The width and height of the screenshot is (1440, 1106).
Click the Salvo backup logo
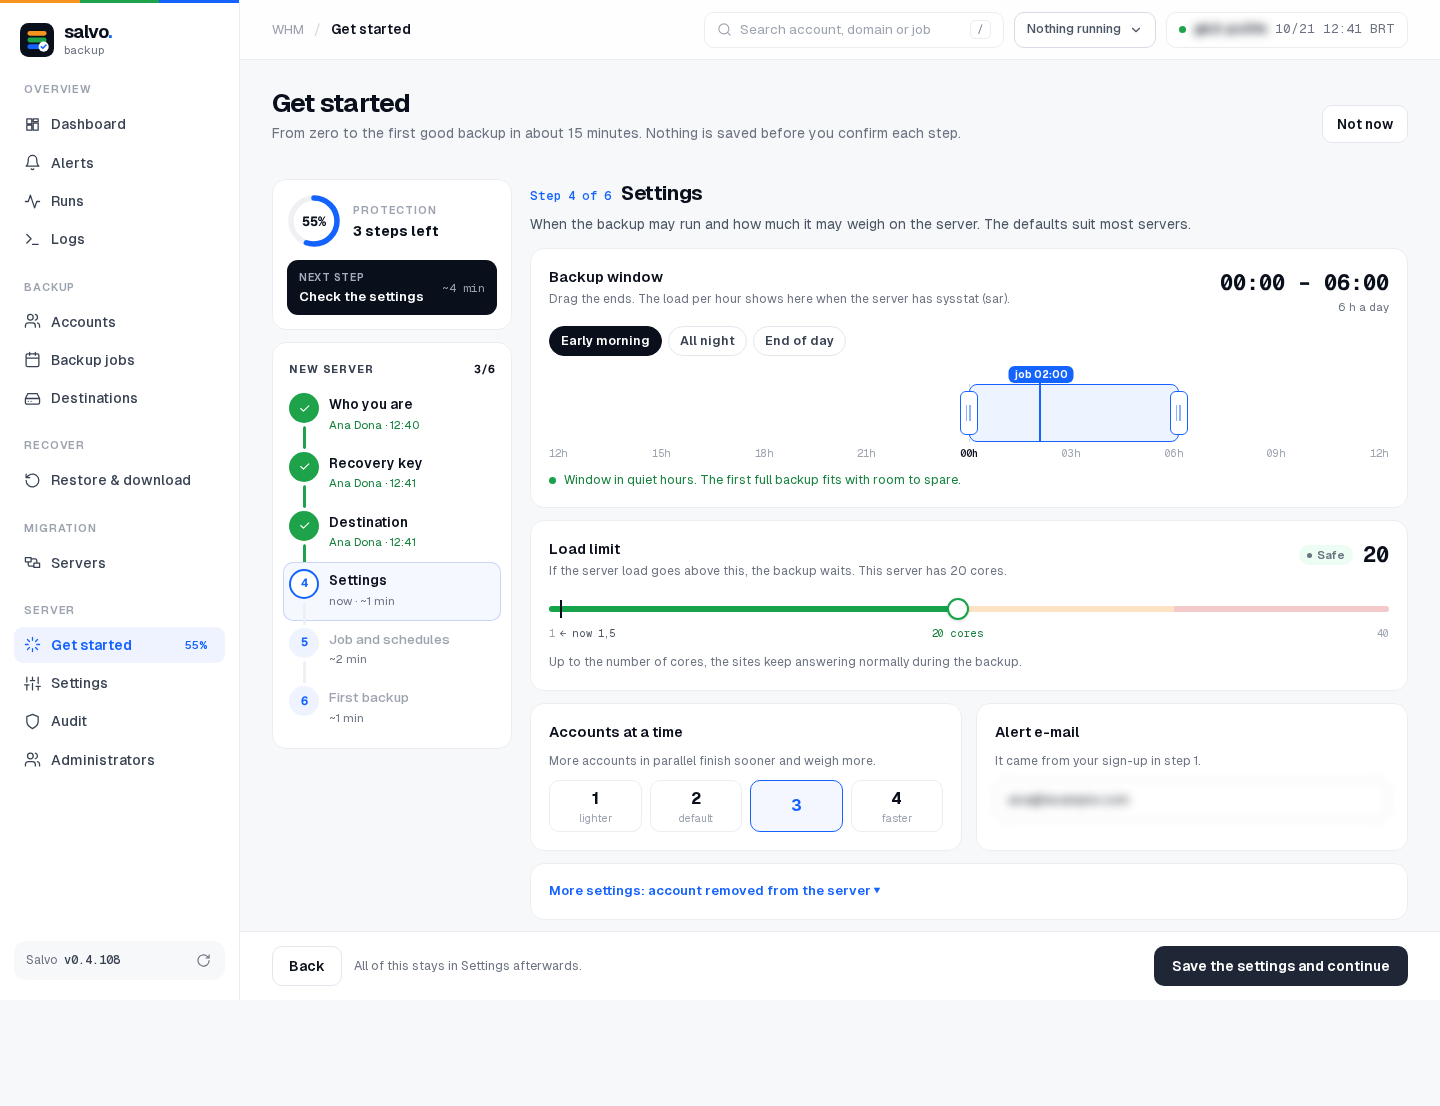pyautogui.click(x=37, y=40)
